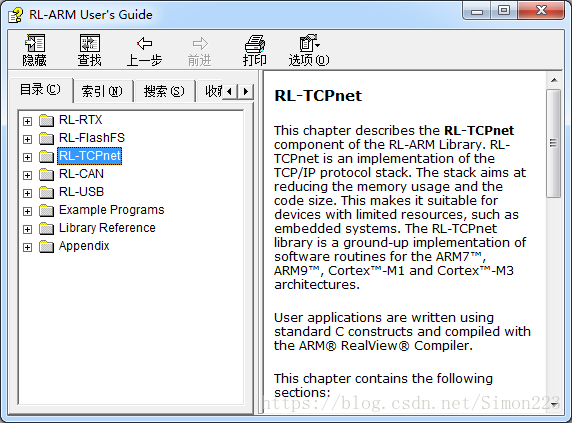Select the RL-USB tree entry
Image resolution: width=572 pixels, height=423 pixels.
[x=81, y=192]
